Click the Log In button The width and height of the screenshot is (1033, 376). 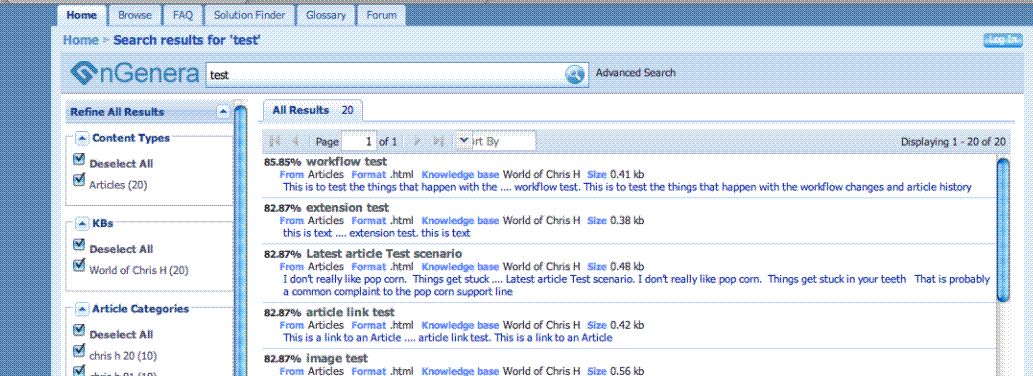point(1003,40)
